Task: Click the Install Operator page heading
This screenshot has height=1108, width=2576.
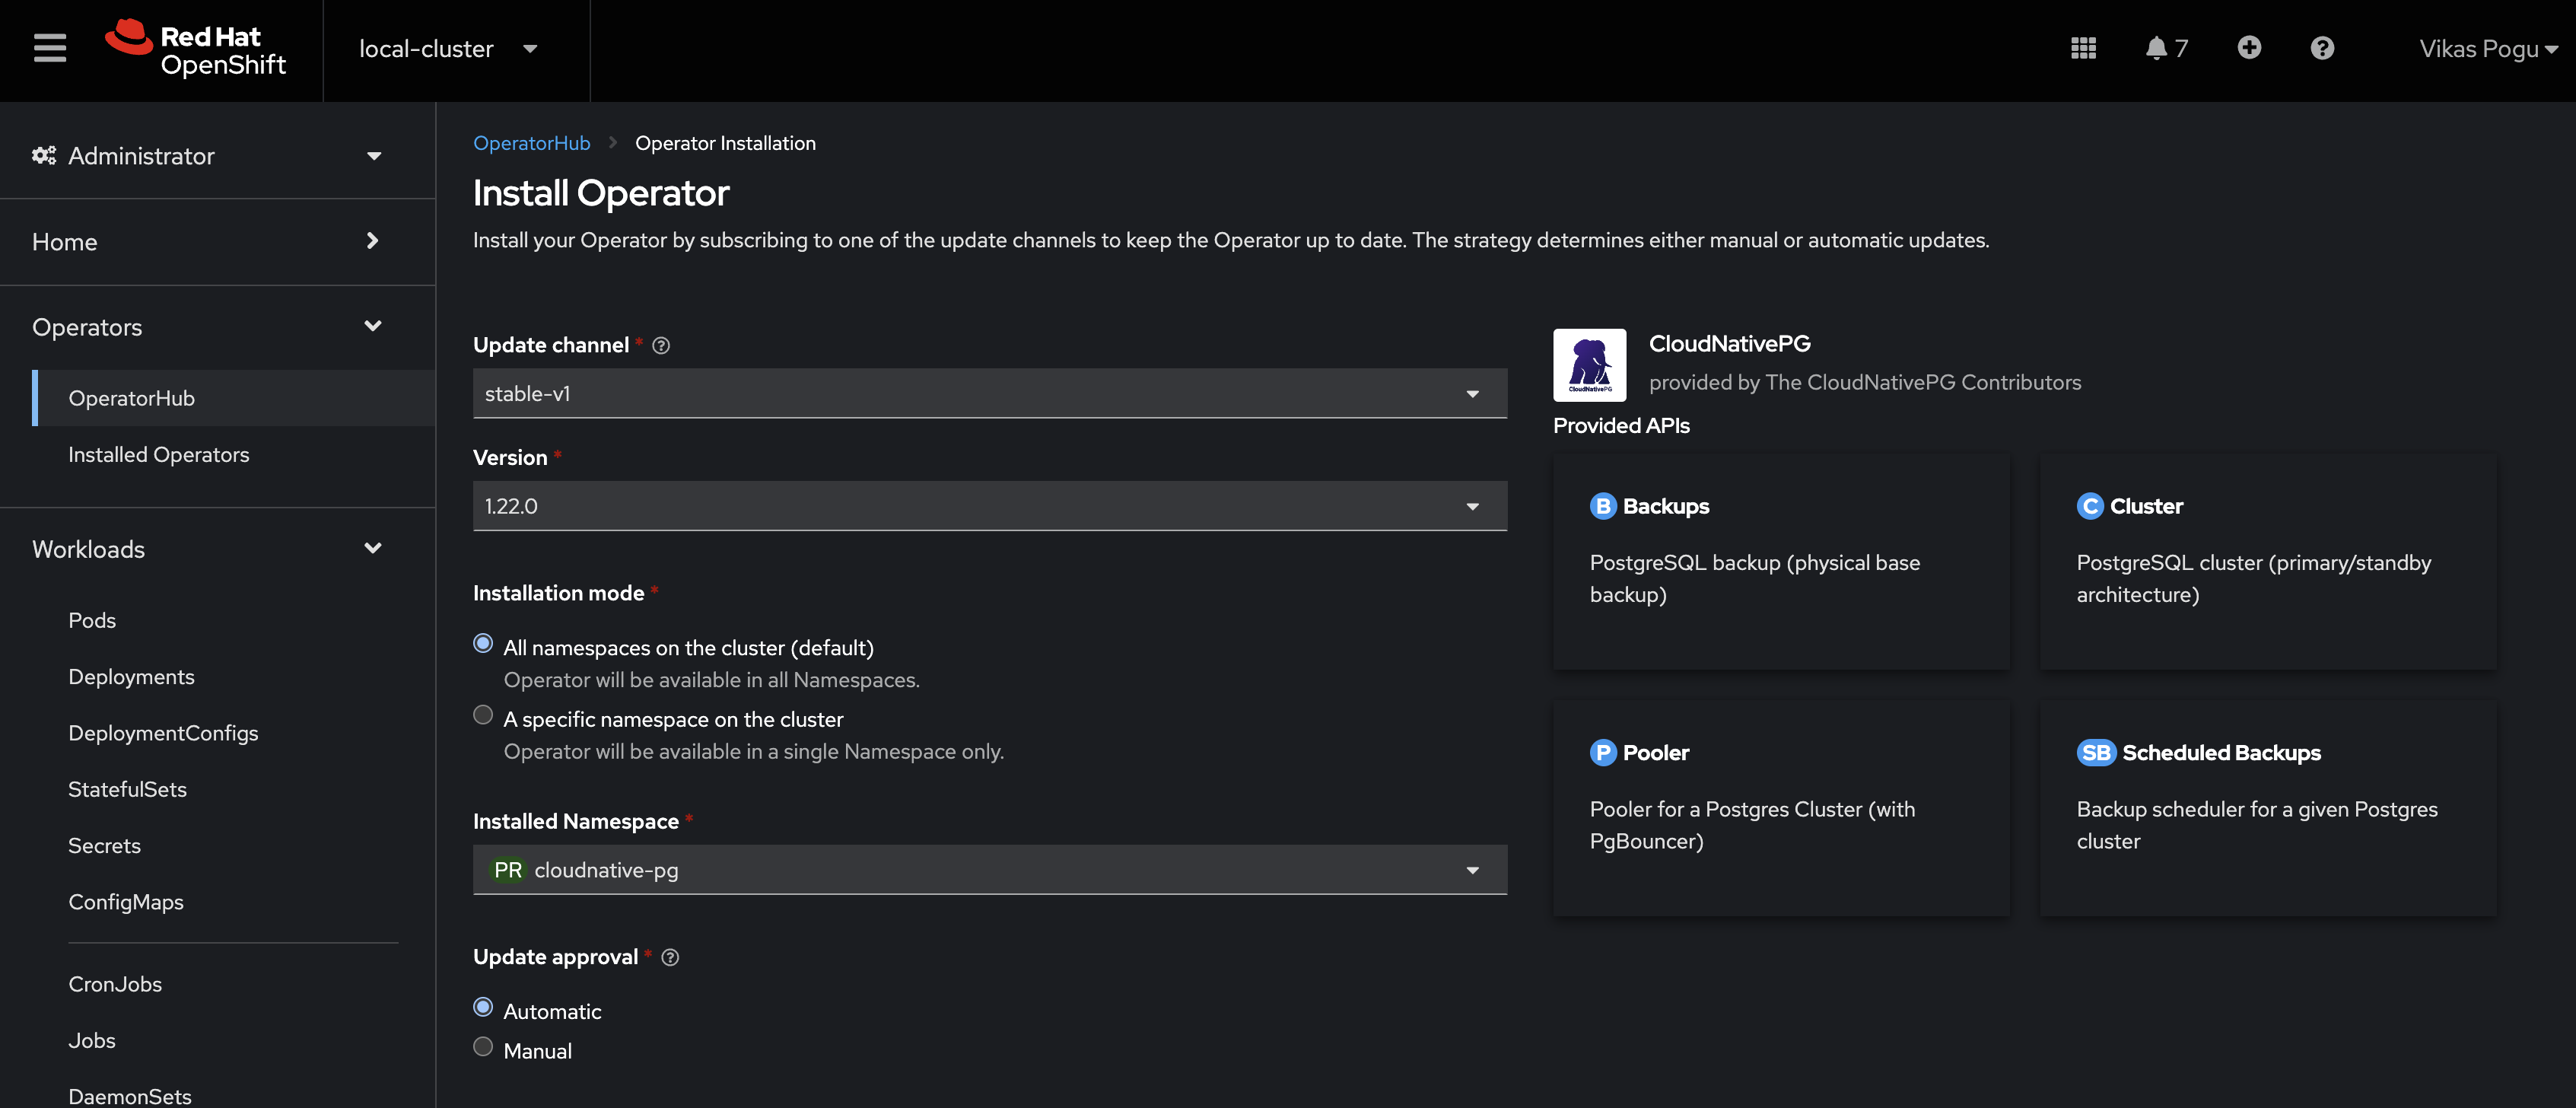Action: coord(601,193)
